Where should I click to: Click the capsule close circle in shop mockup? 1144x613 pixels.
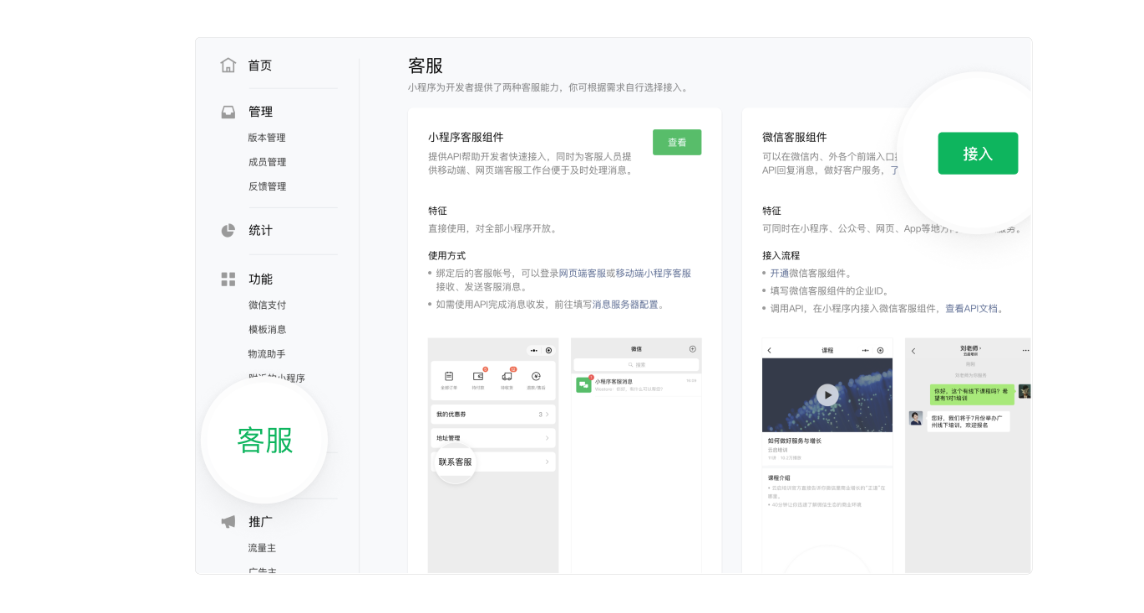click(549, 350)
